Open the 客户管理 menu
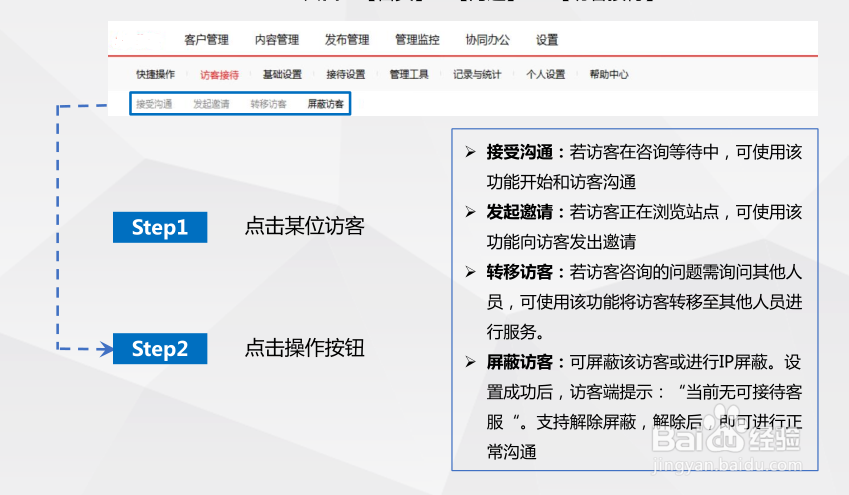This screenshot has width=849, height=495. (206, 40)
